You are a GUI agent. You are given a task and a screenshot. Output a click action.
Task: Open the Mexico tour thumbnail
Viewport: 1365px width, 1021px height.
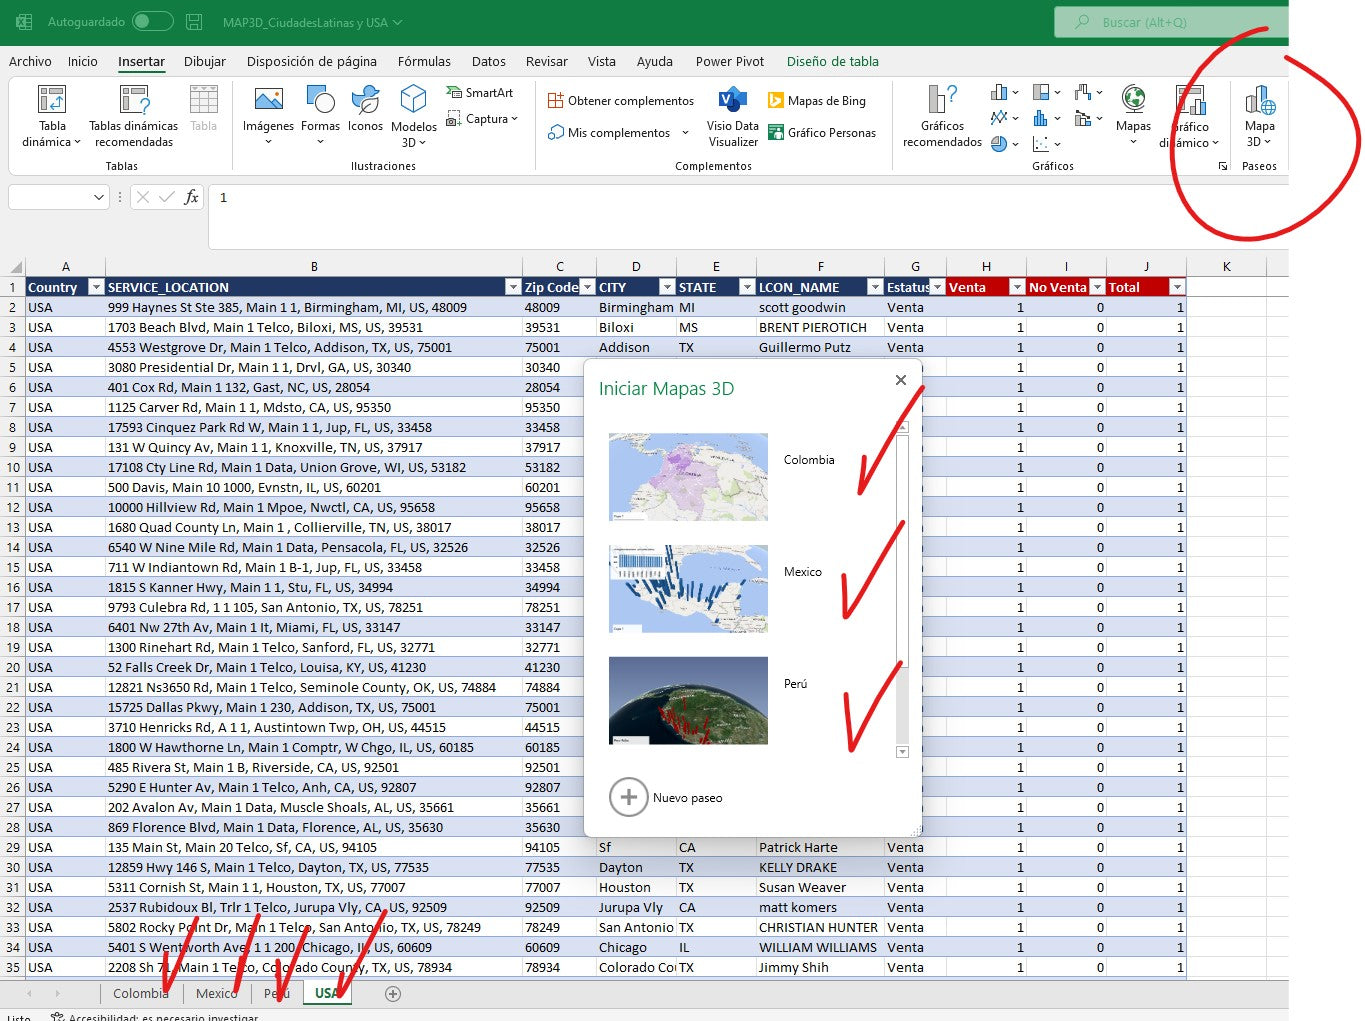click(688, 589)
